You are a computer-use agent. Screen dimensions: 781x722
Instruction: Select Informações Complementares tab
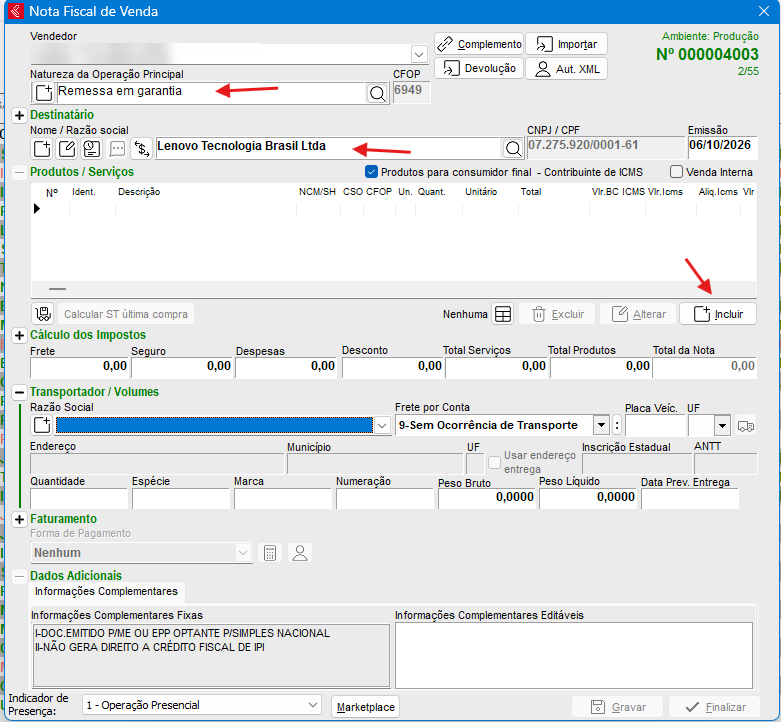(106, 591)
